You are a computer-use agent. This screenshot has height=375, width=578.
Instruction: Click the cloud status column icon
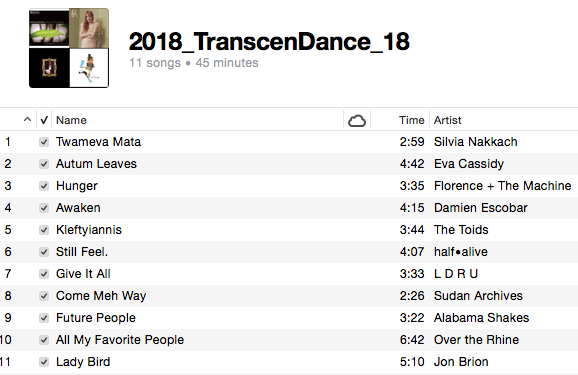(x=357, y=121)
